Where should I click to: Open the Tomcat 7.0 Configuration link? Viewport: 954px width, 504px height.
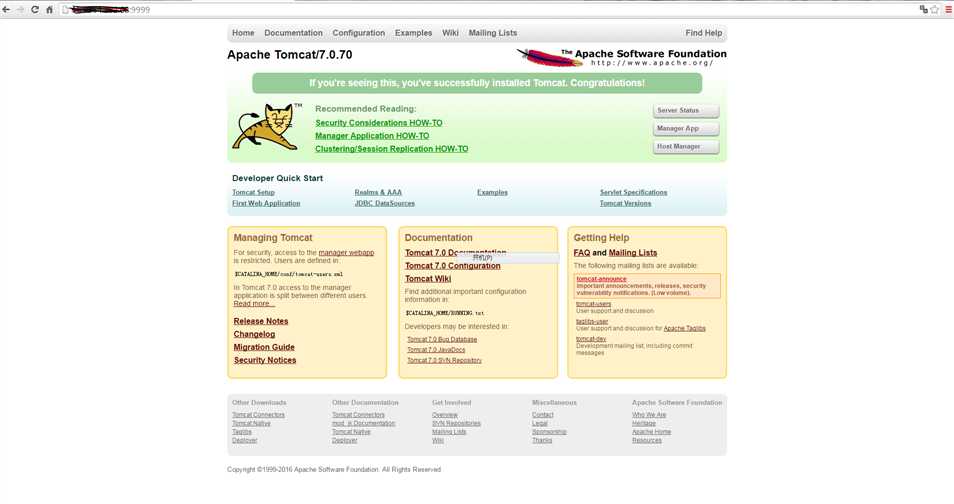point(453,266)
